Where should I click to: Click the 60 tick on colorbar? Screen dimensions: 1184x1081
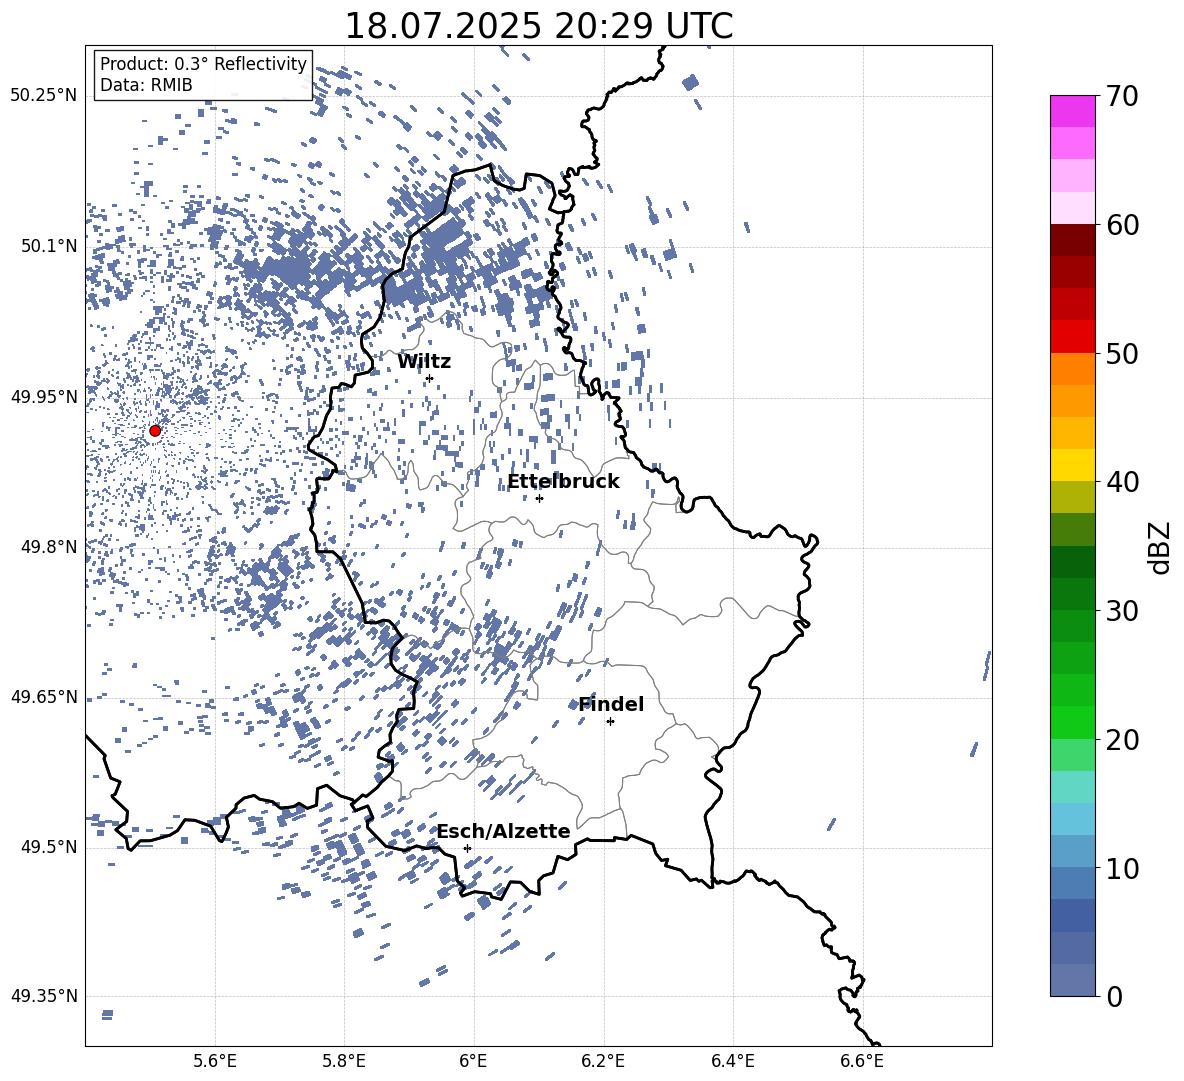(1122, 225)
